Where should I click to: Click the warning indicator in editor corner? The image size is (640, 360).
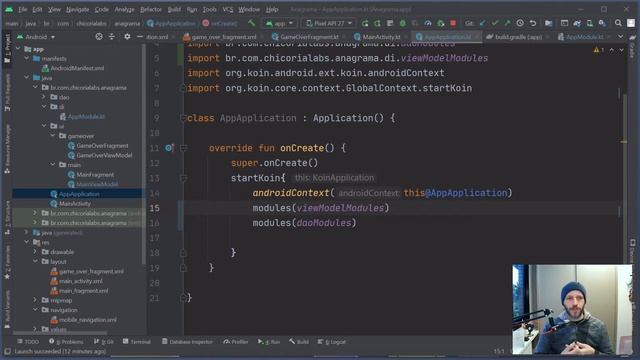599,50
